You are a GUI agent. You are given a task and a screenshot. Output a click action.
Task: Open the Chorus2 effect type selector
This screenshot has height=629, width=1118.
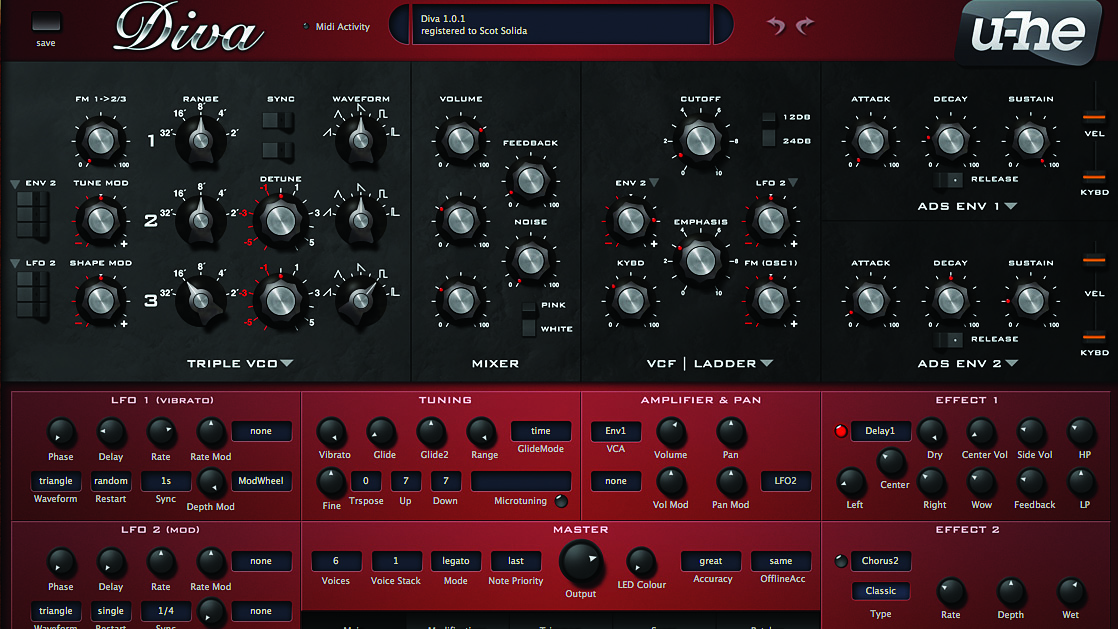(x=880, y=561)
